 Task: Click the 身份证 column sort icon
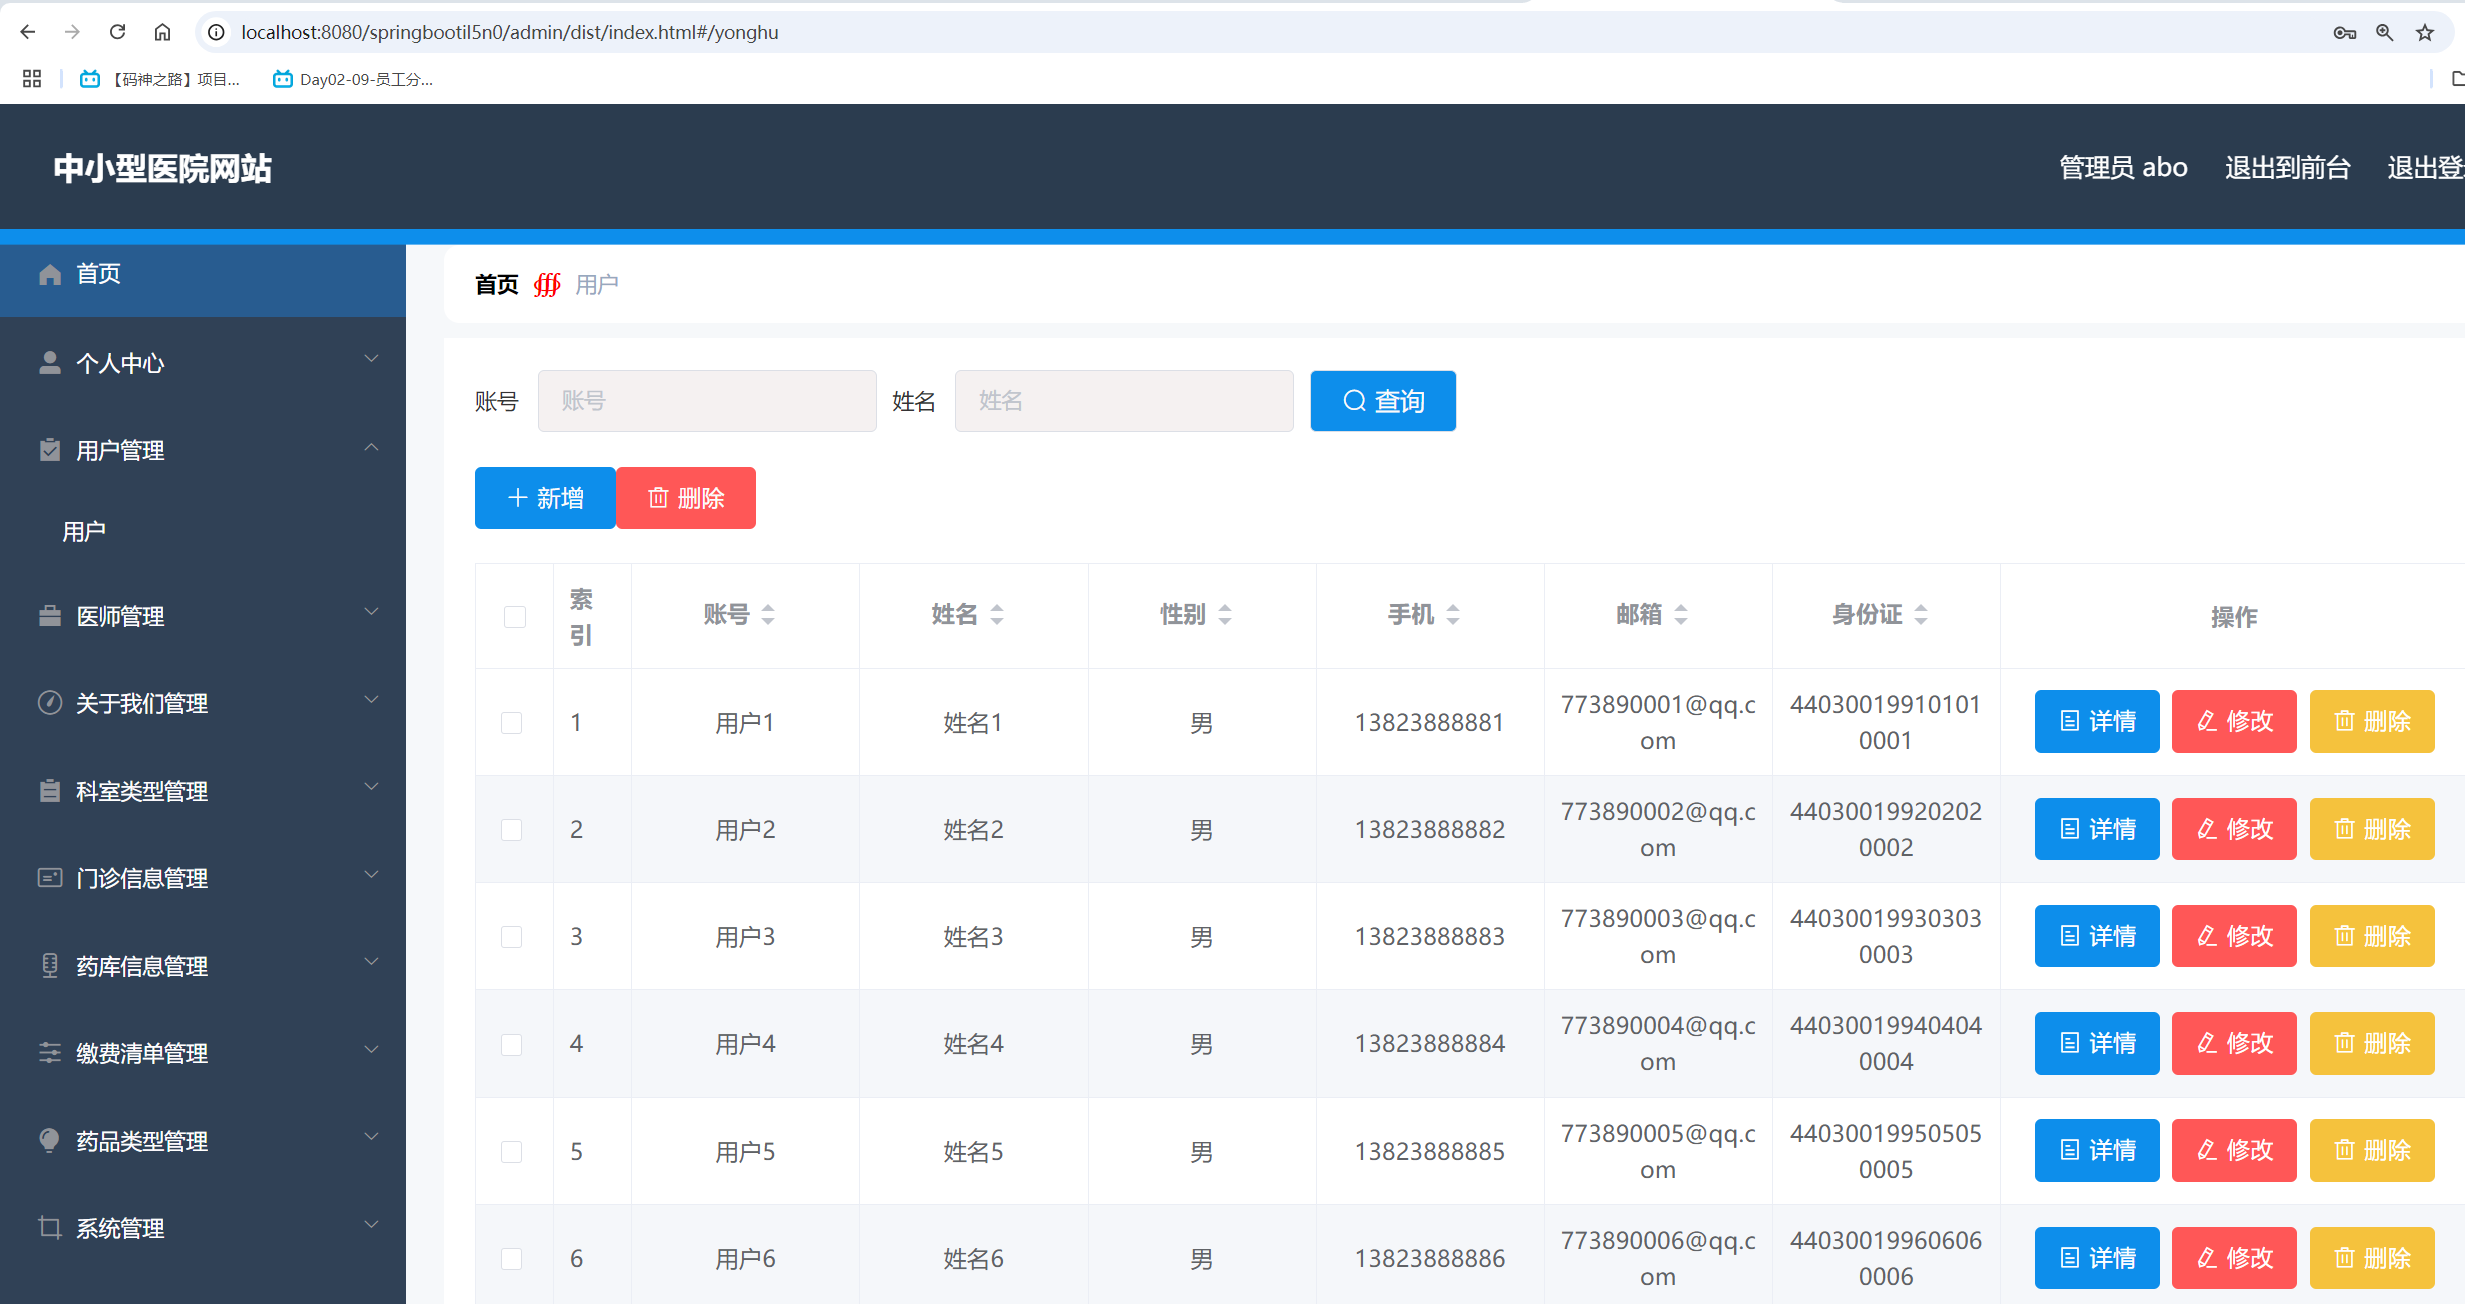(1921, 615)
